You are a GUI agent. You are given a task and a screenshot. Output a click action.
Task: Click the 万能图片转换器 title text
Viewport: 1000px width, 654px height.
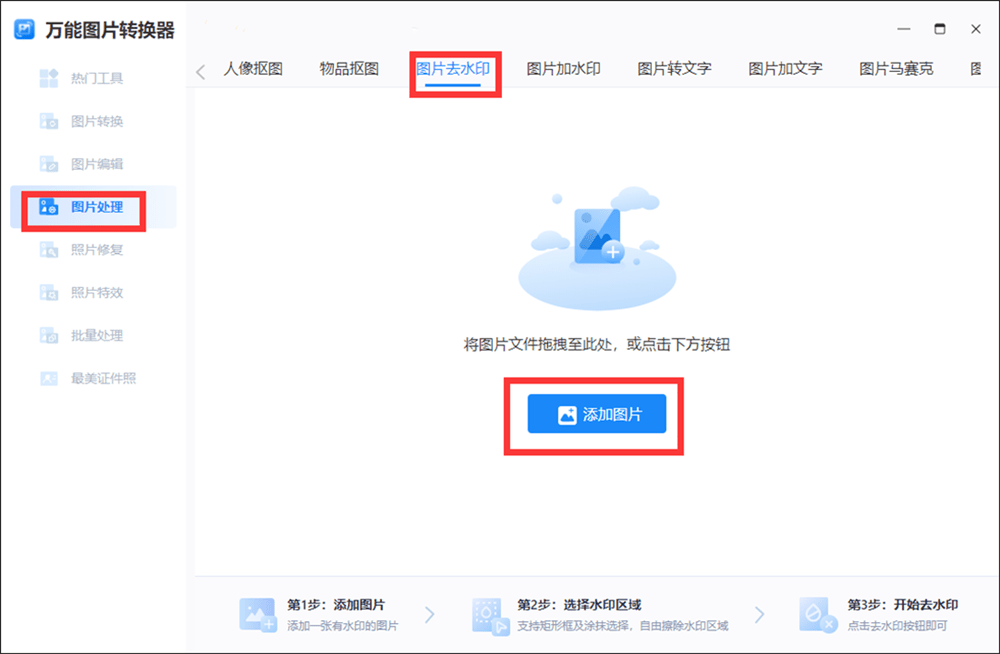point(110,30)
